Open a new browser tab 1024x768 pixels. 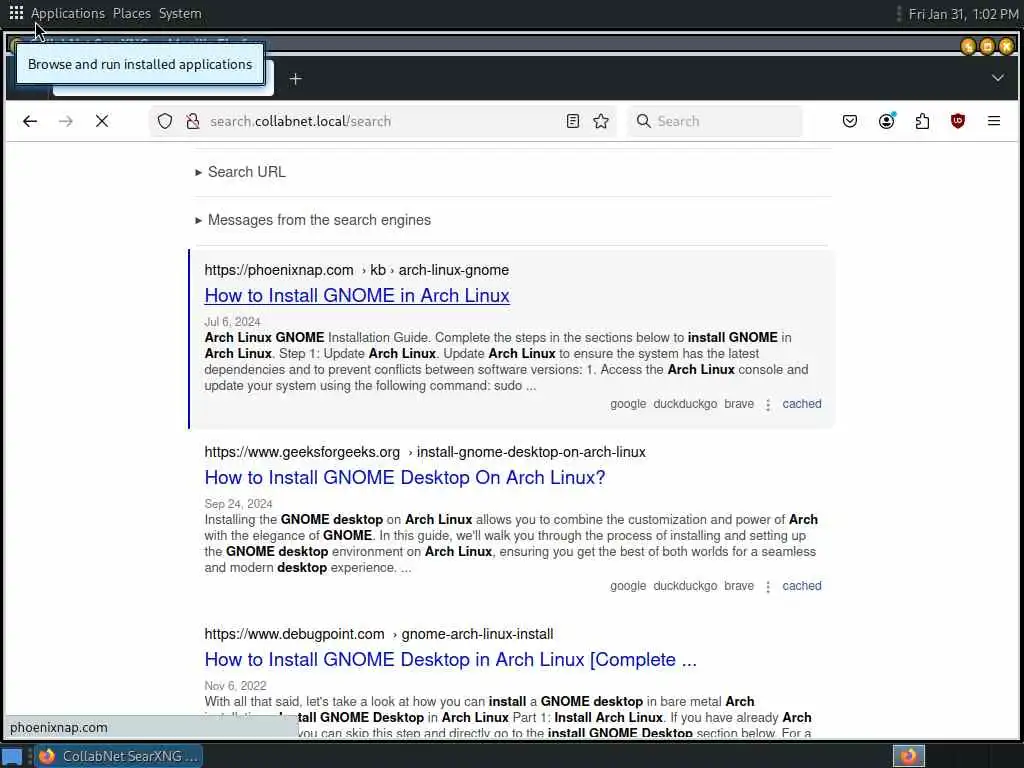[295, 79]
